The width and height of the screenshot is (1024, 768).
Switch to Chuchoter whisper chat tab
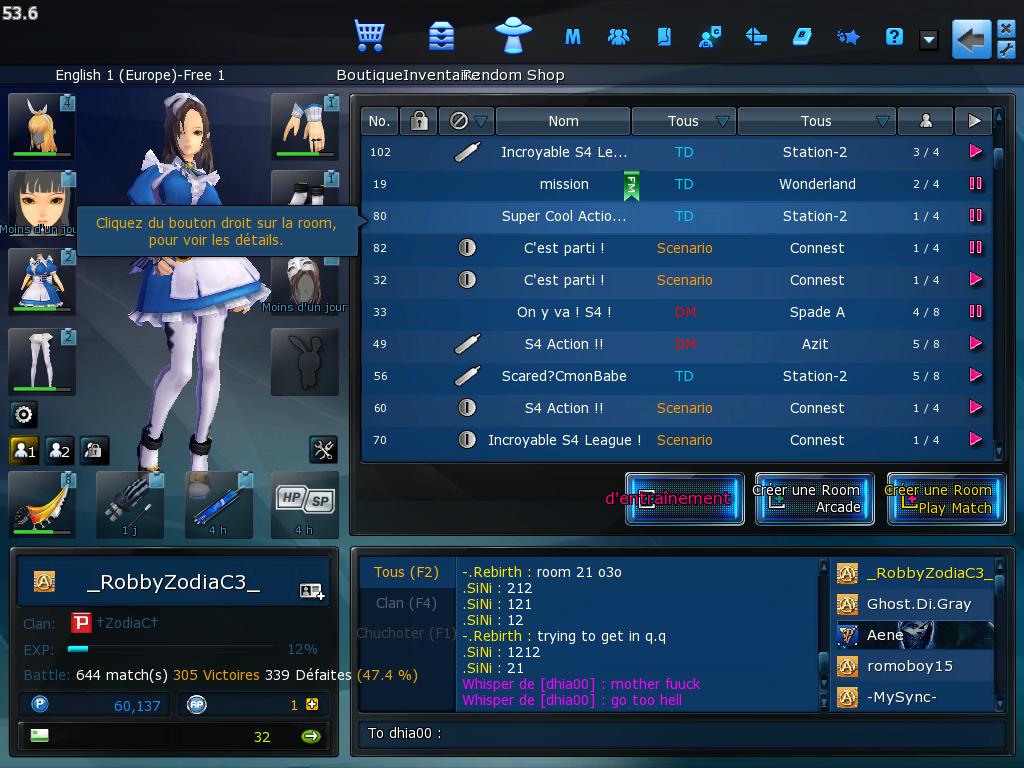tap(406, 633)
